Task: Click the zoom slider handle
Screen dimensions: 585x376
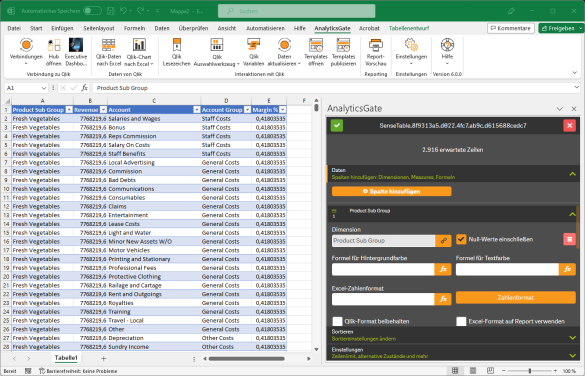Action: [530, 371]
